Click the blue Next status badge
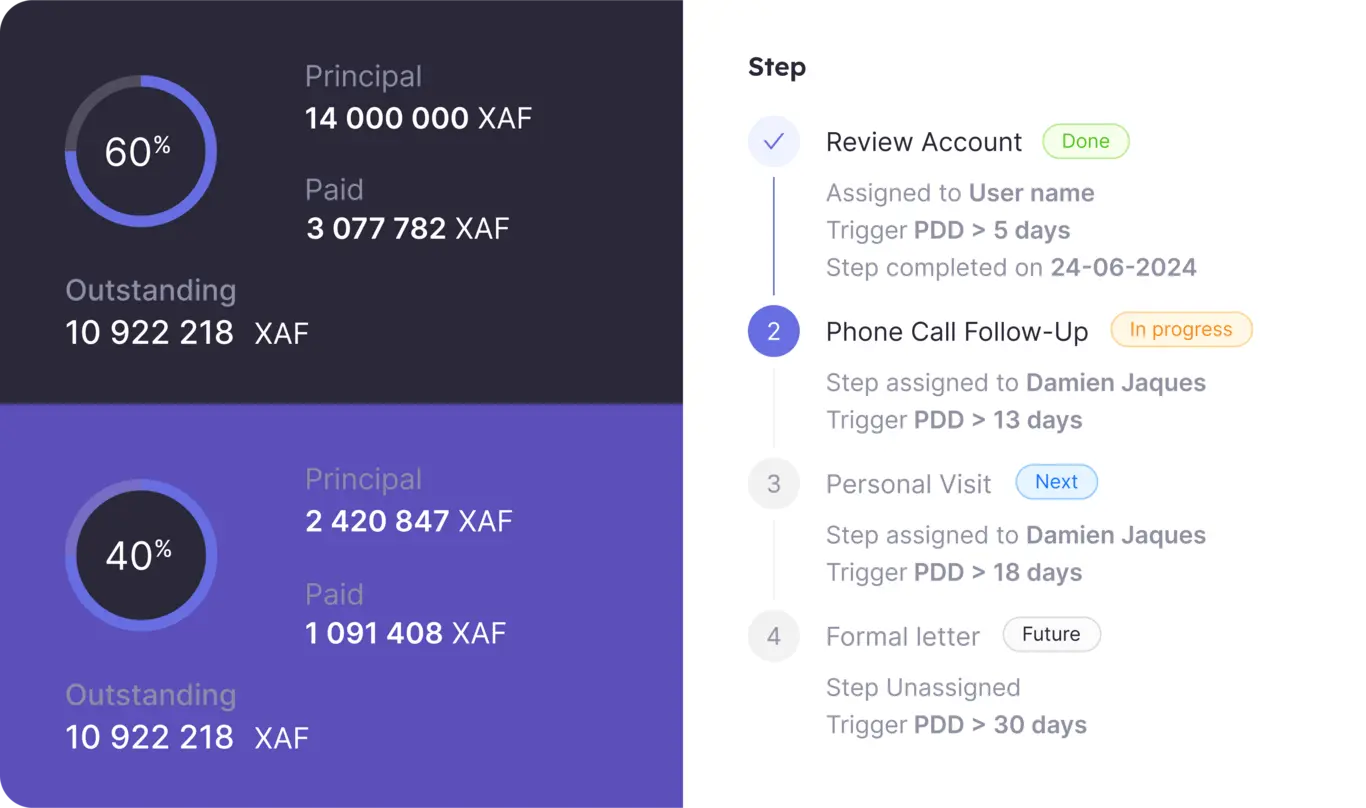The width and height of the screenshot is (1366, 808). point(1056,482)
